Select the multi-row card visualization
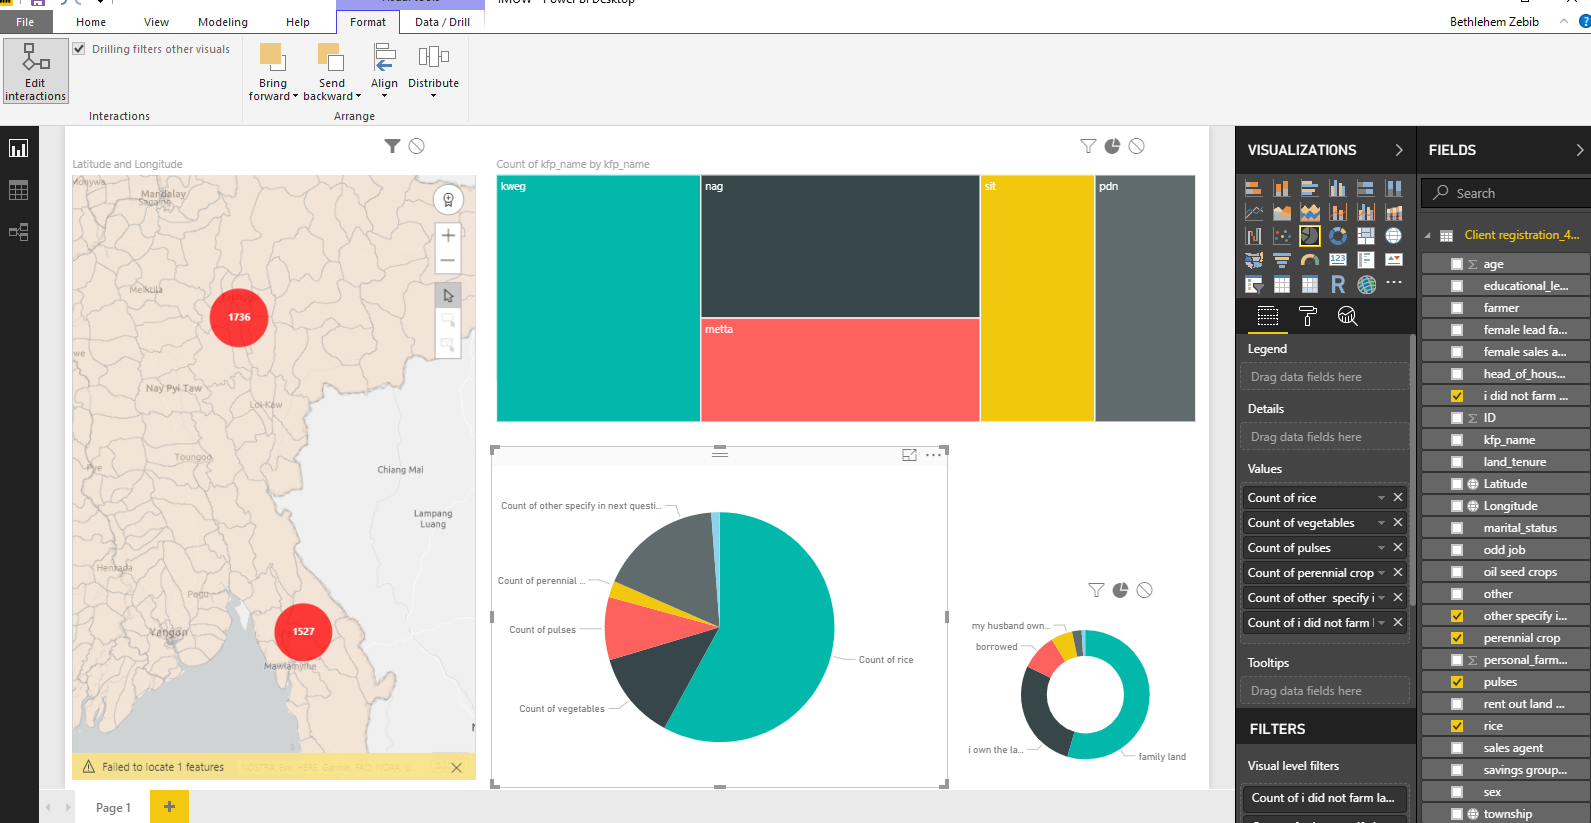 tap(1366, 260)
